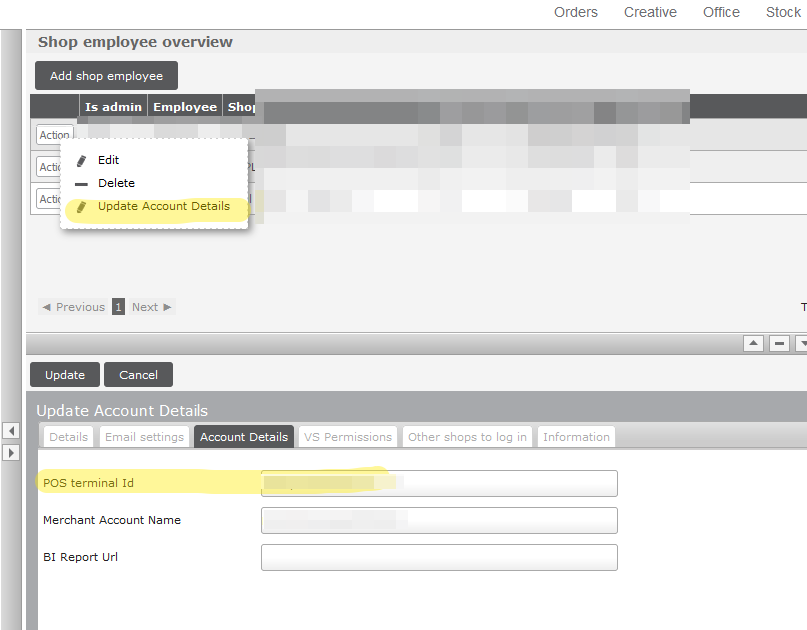Open the Office menu in top navigation
This screenshot has height=630, width=807.
click(x=721, y=12)
